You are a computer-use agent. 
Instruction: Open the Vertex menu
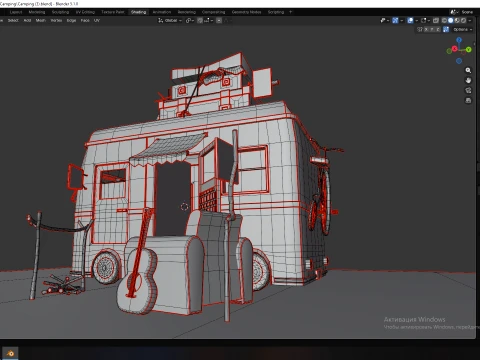tap(56, 20)
